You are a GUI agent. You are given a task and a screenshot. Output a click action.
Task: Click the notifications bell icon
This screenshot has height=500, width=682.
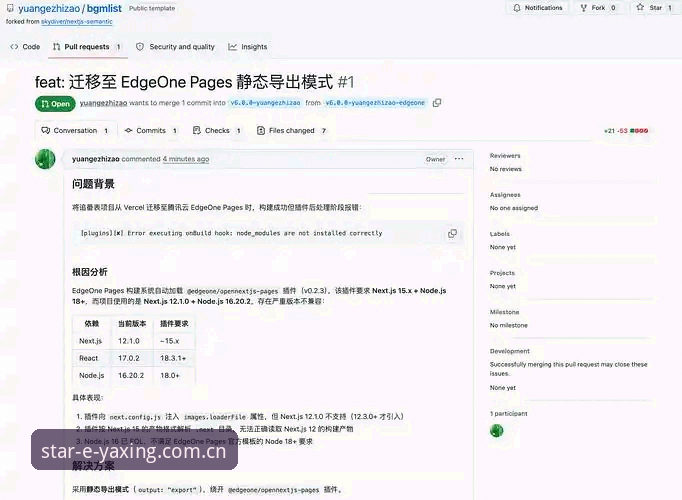517,8
